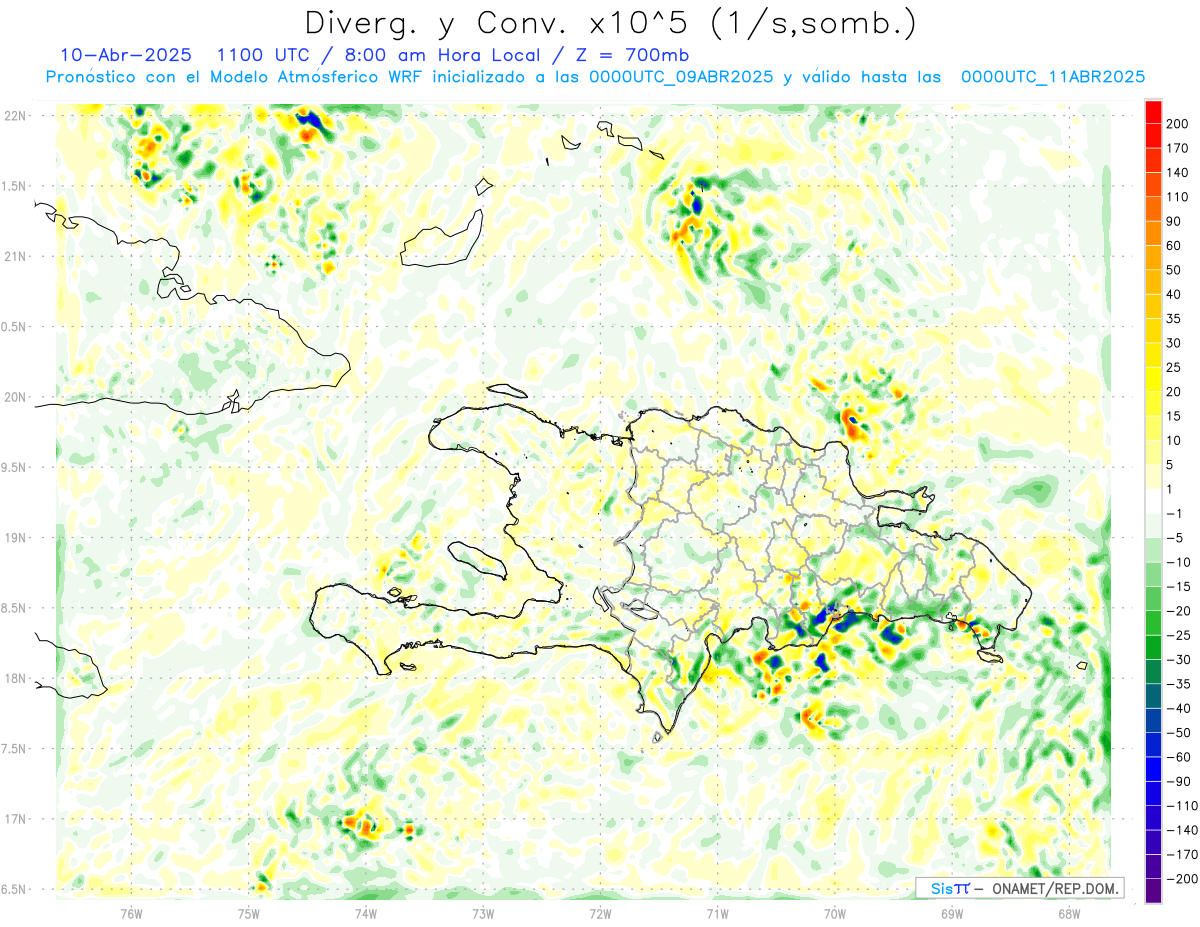The height and width of the screenshot is (927, 1200).
Task: Click the "18N" latitude label
Action: 15,678
